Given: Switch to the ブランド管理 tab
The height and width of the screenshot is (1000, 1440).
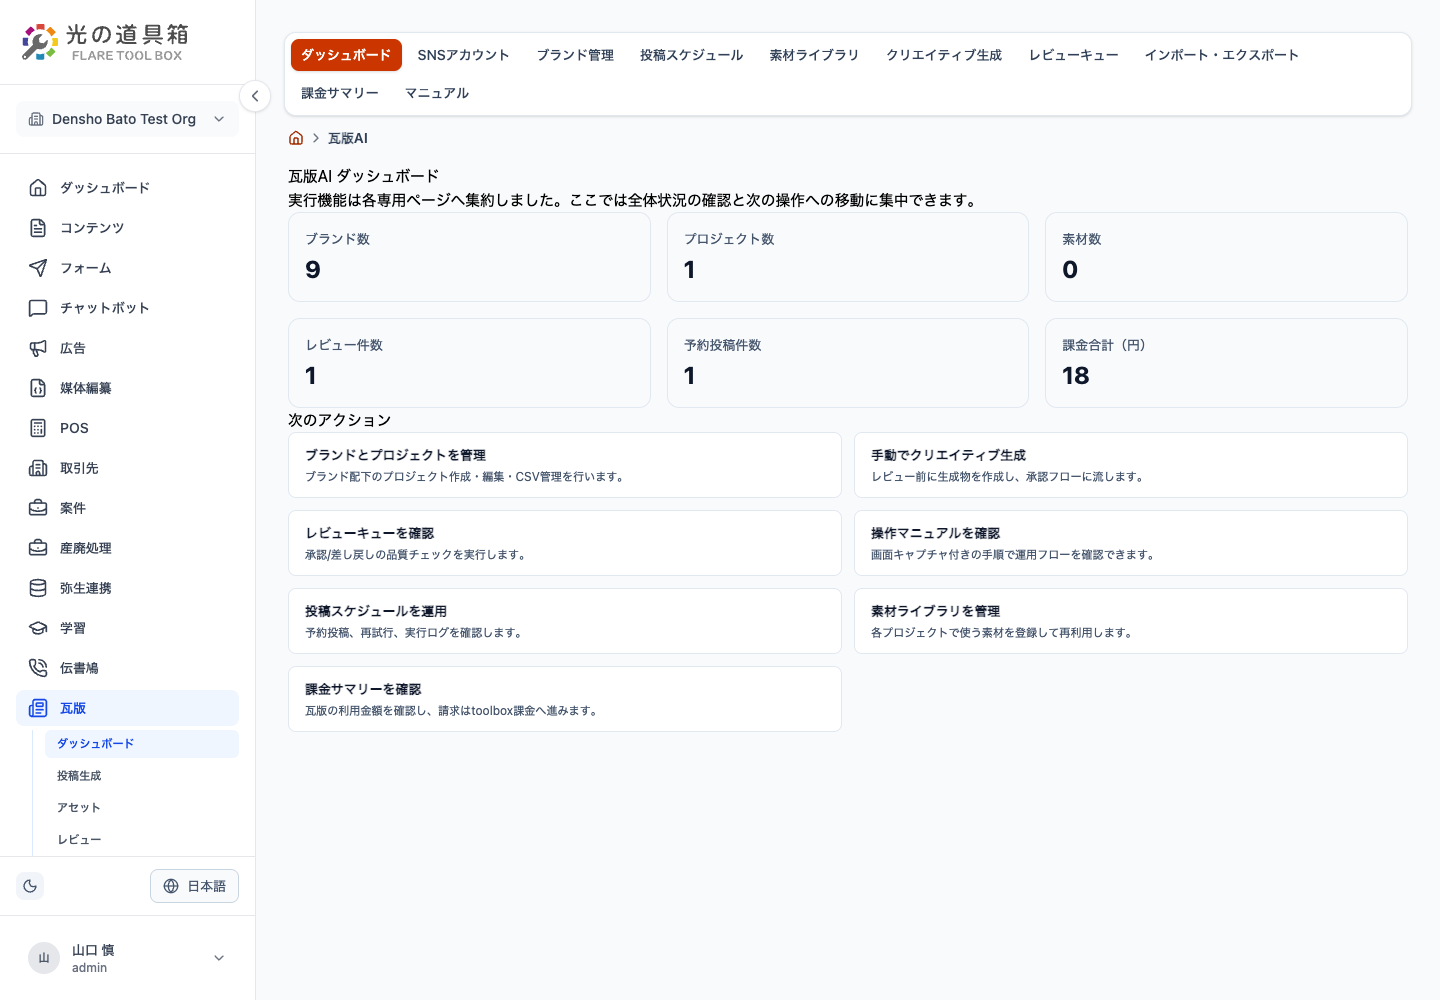Looking at the screenshot, I should (575, 55).
